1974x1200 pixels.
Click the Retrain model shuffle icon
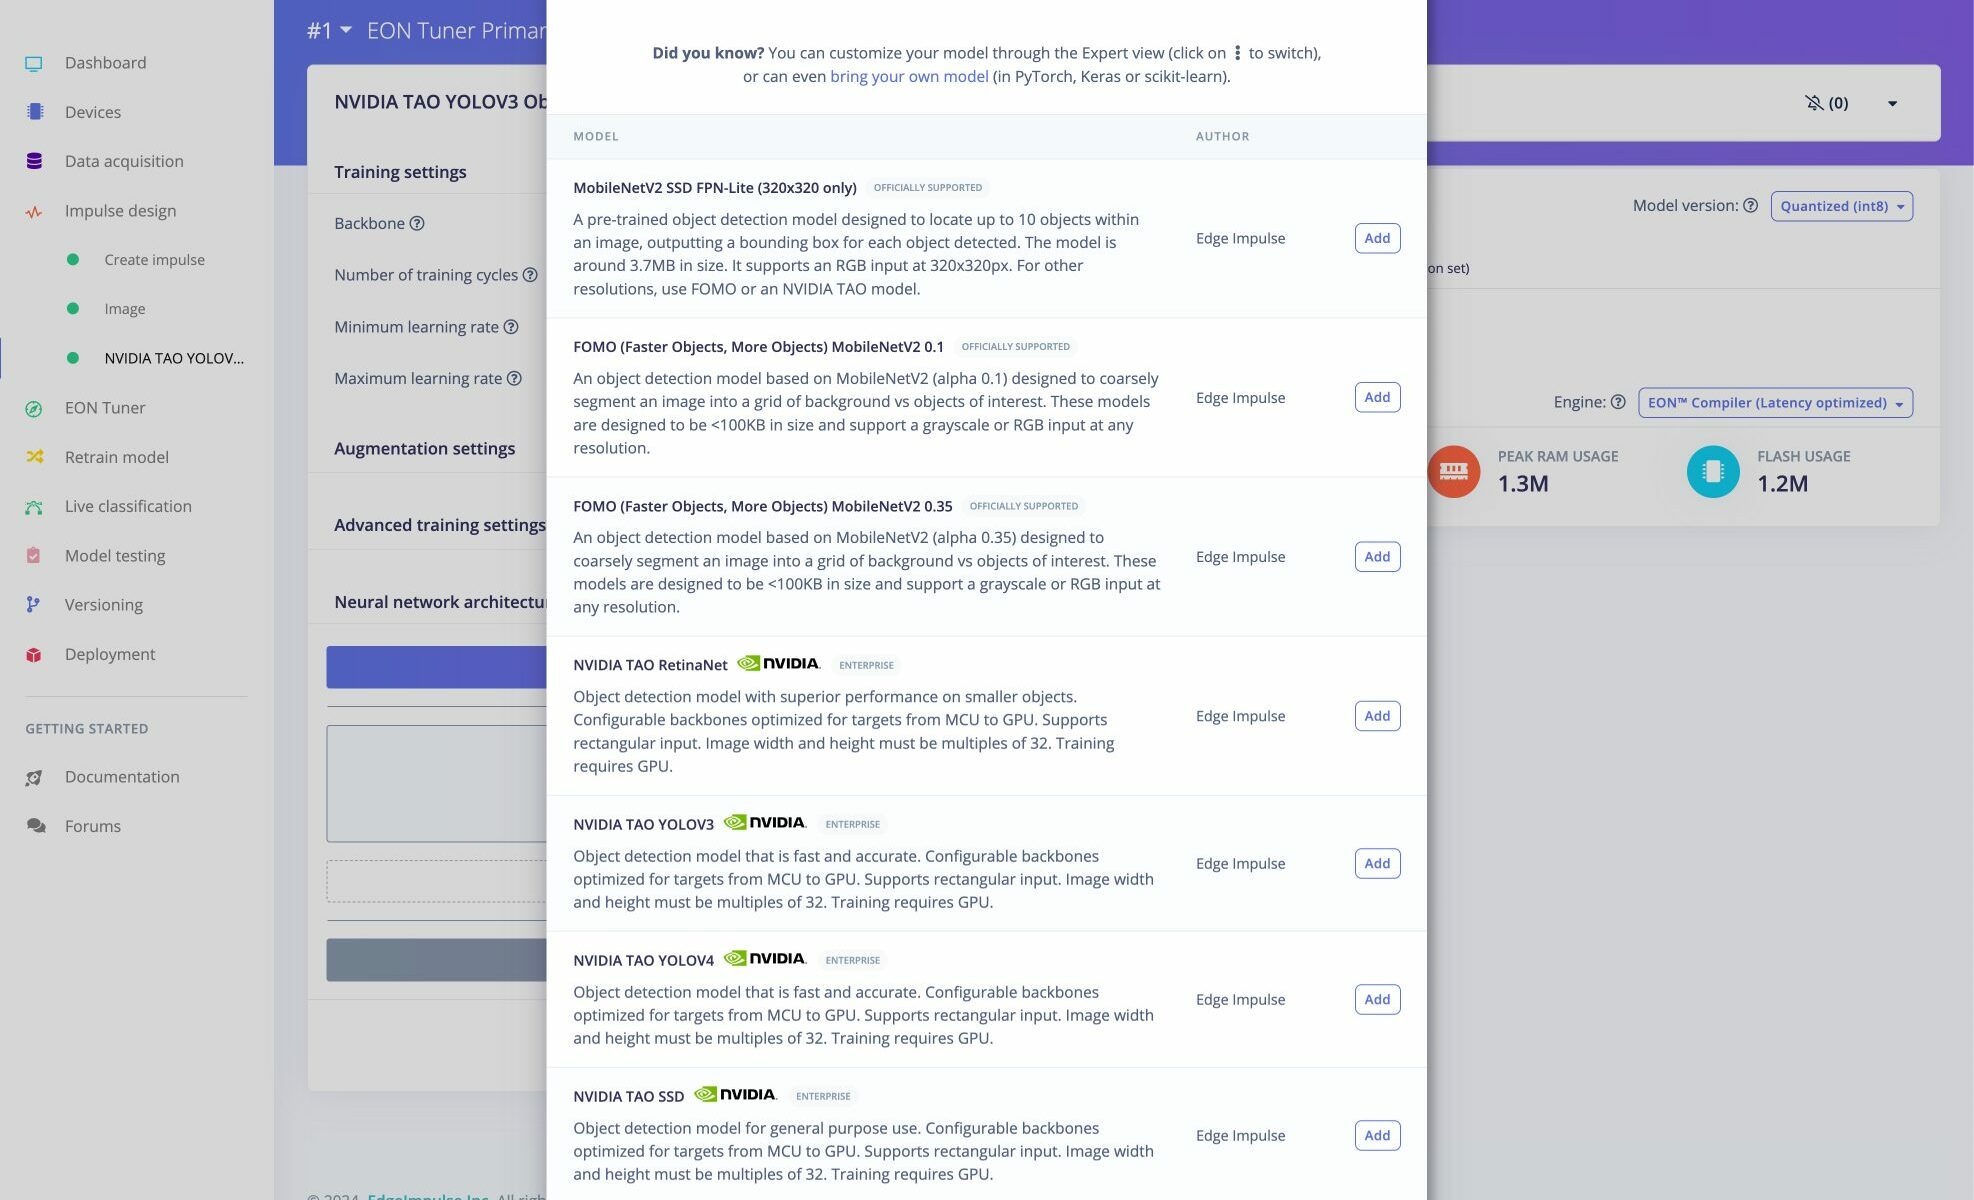35,457
